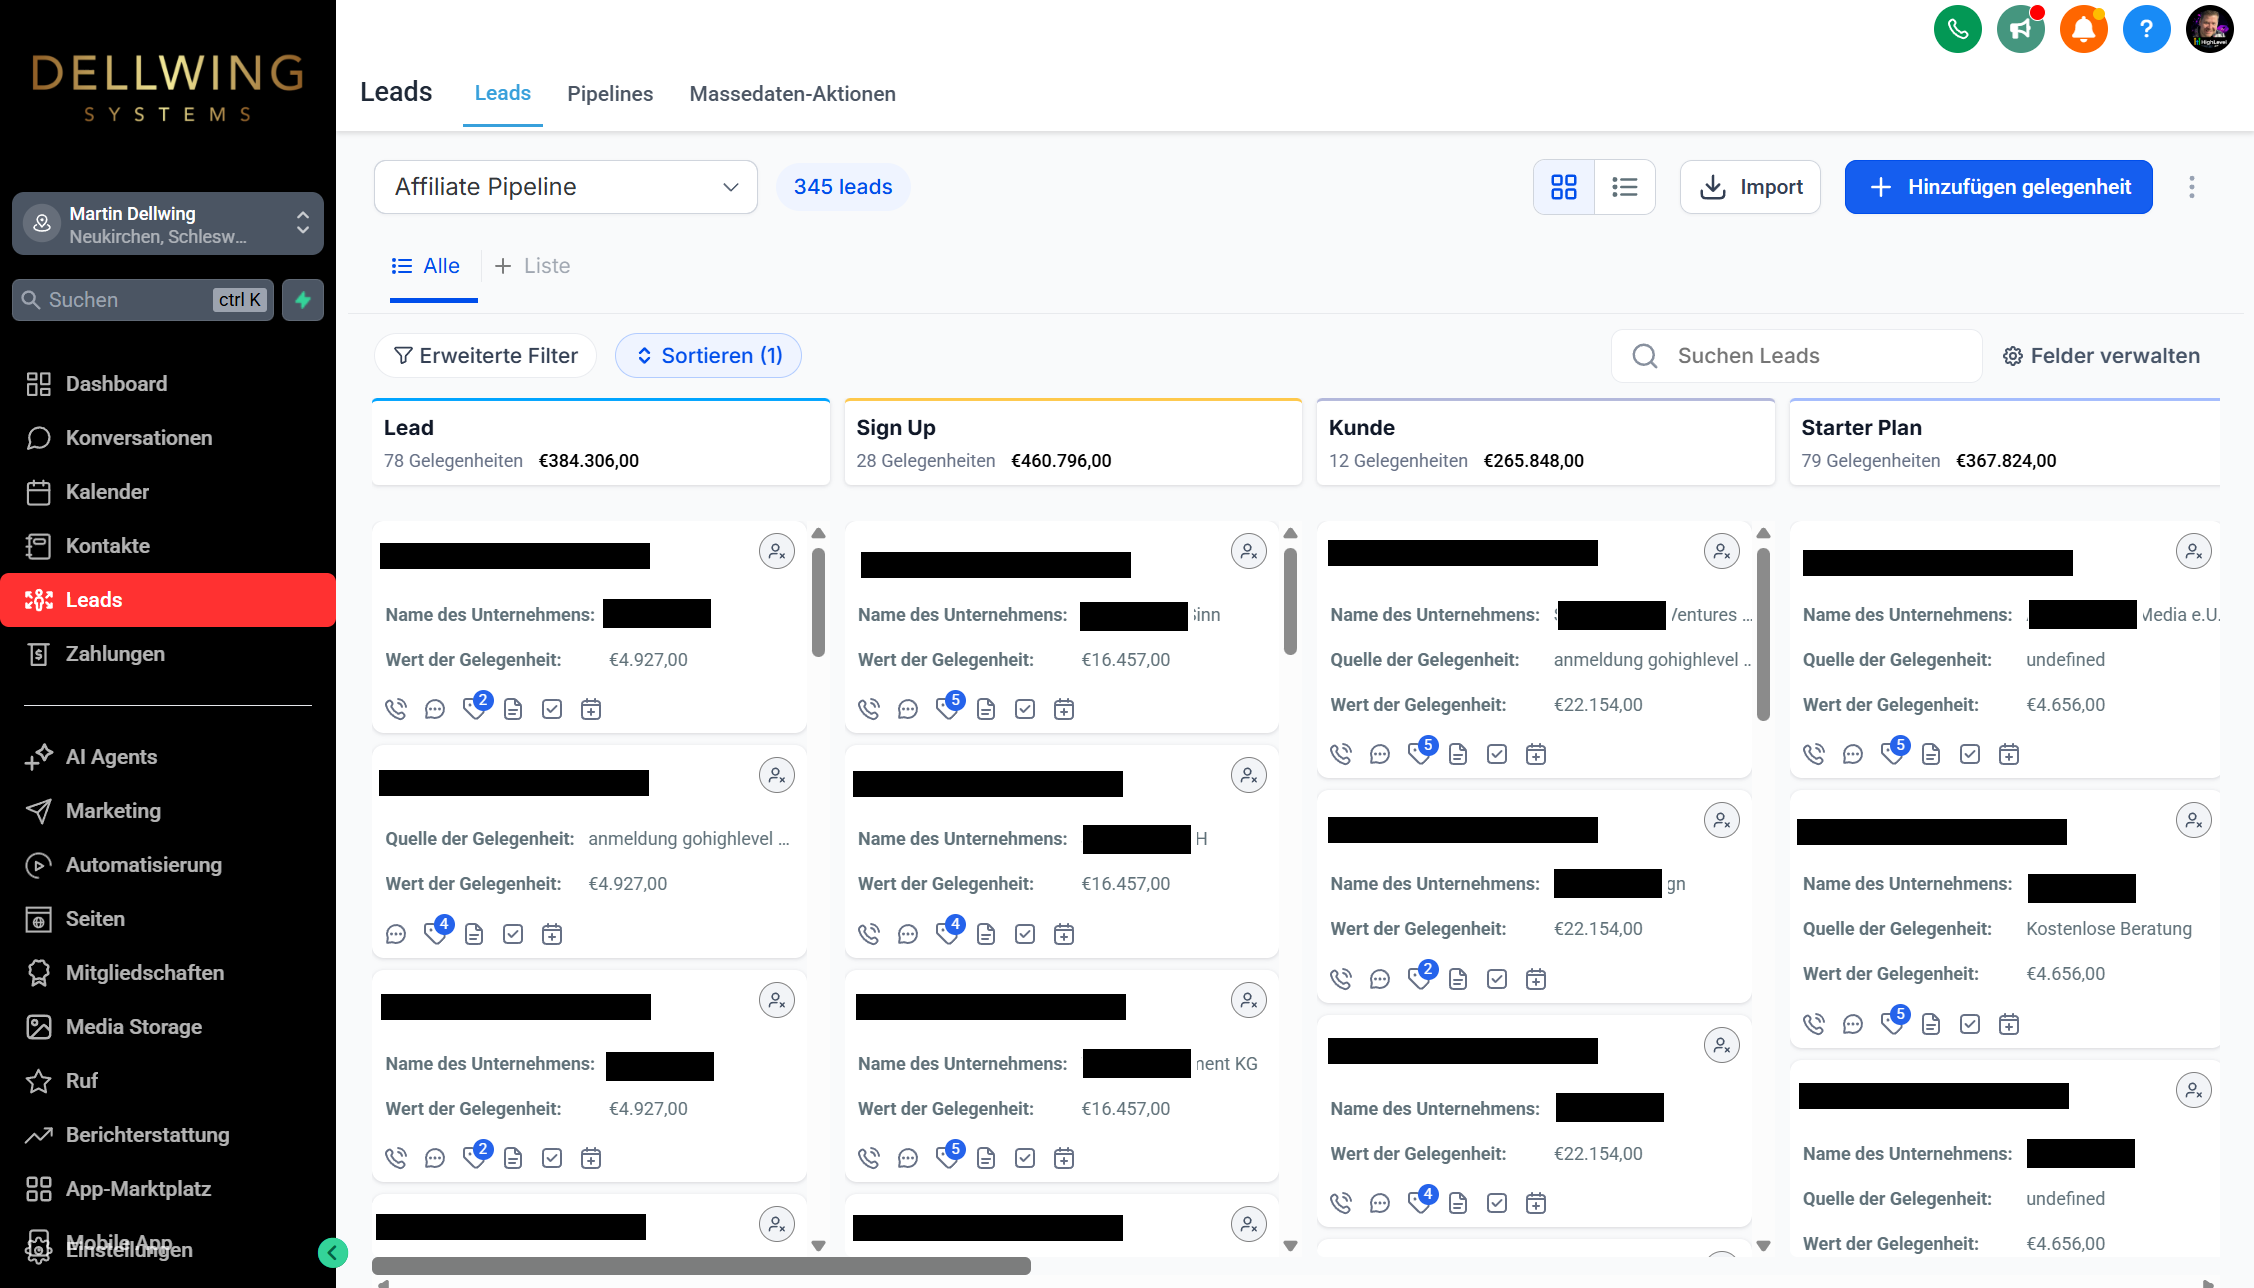Click the Suchen Leads search field
This screenshot has width=2254, height=1288.
click(x=1797, y=356)
